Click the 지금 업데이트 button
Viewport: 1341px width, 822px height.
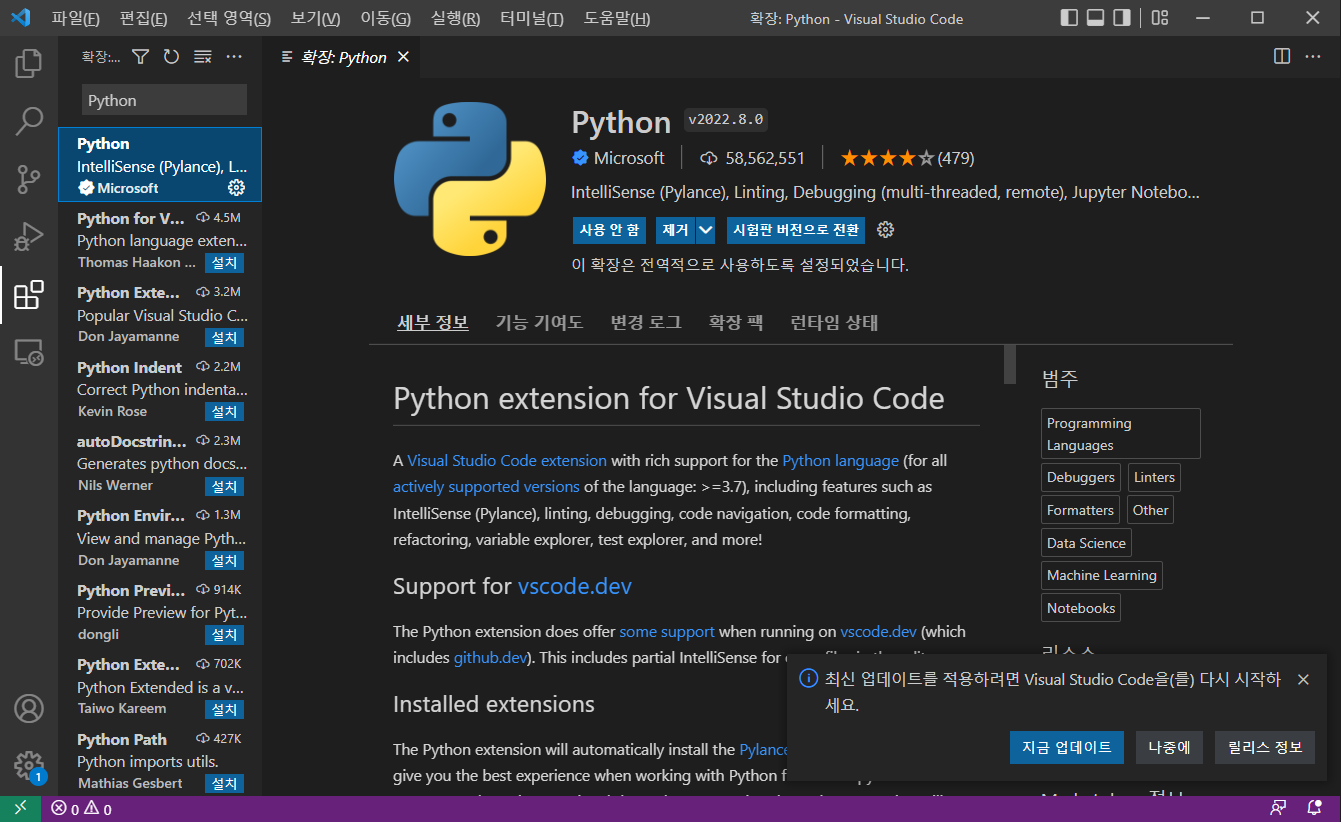[x=1067, y=747]
